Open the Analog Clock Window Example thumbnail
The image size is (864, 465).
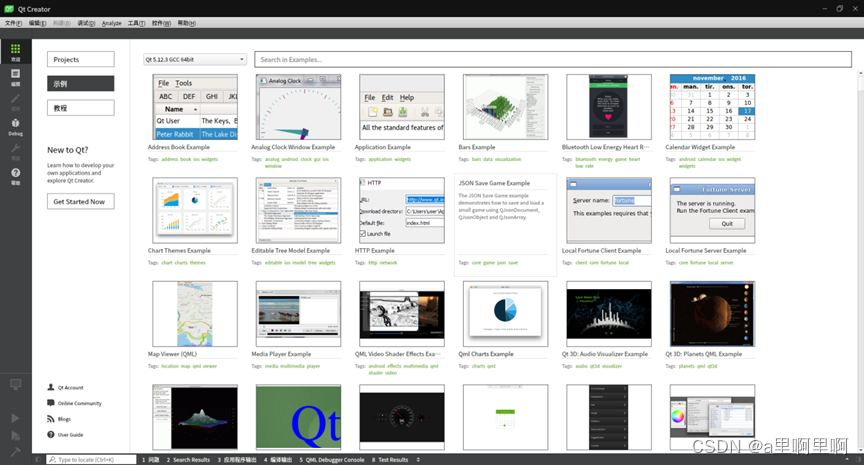(x=298, y=107)
